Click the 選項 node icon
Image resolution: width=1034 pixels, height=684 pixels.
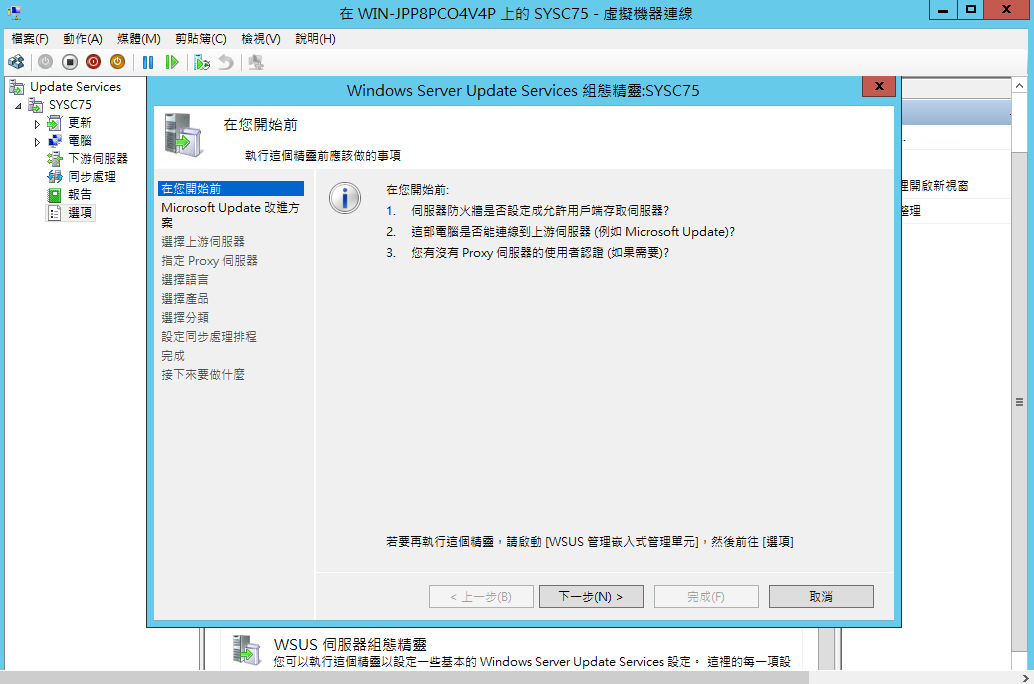55,212
